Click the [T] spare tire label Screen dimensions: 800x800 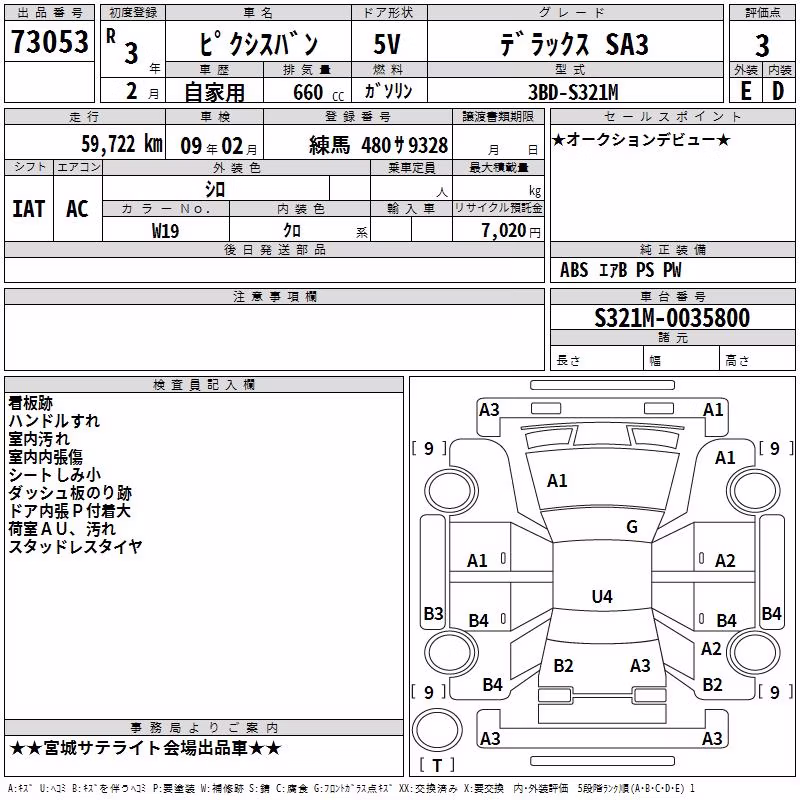(437, 765)
